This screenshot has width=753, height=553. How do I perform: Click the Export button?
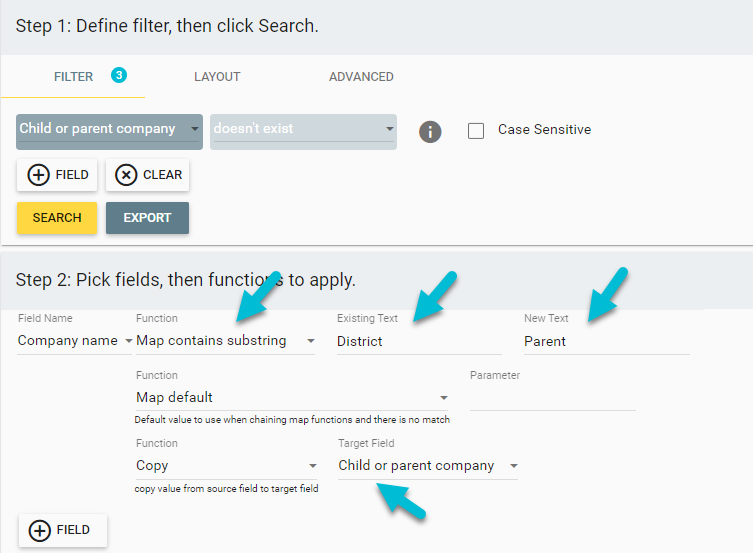tap(147, 218)
